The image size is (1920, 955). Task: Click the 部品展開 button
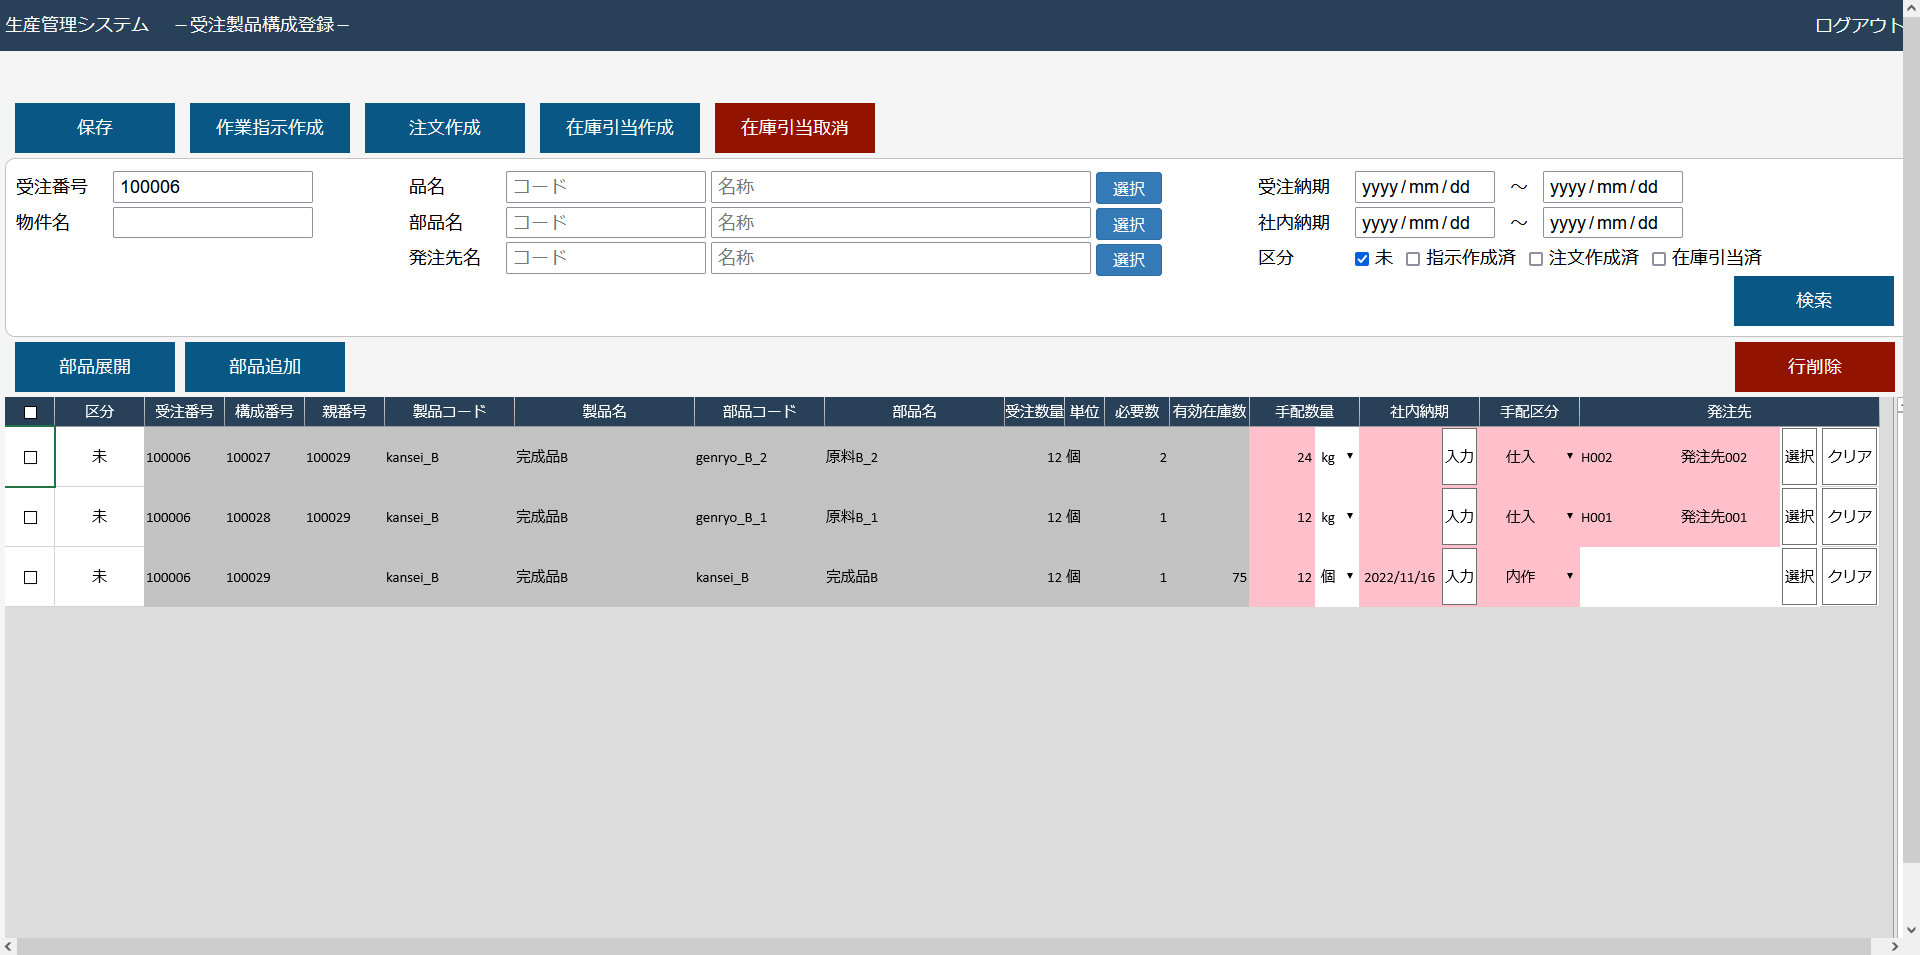coord(94,367)
